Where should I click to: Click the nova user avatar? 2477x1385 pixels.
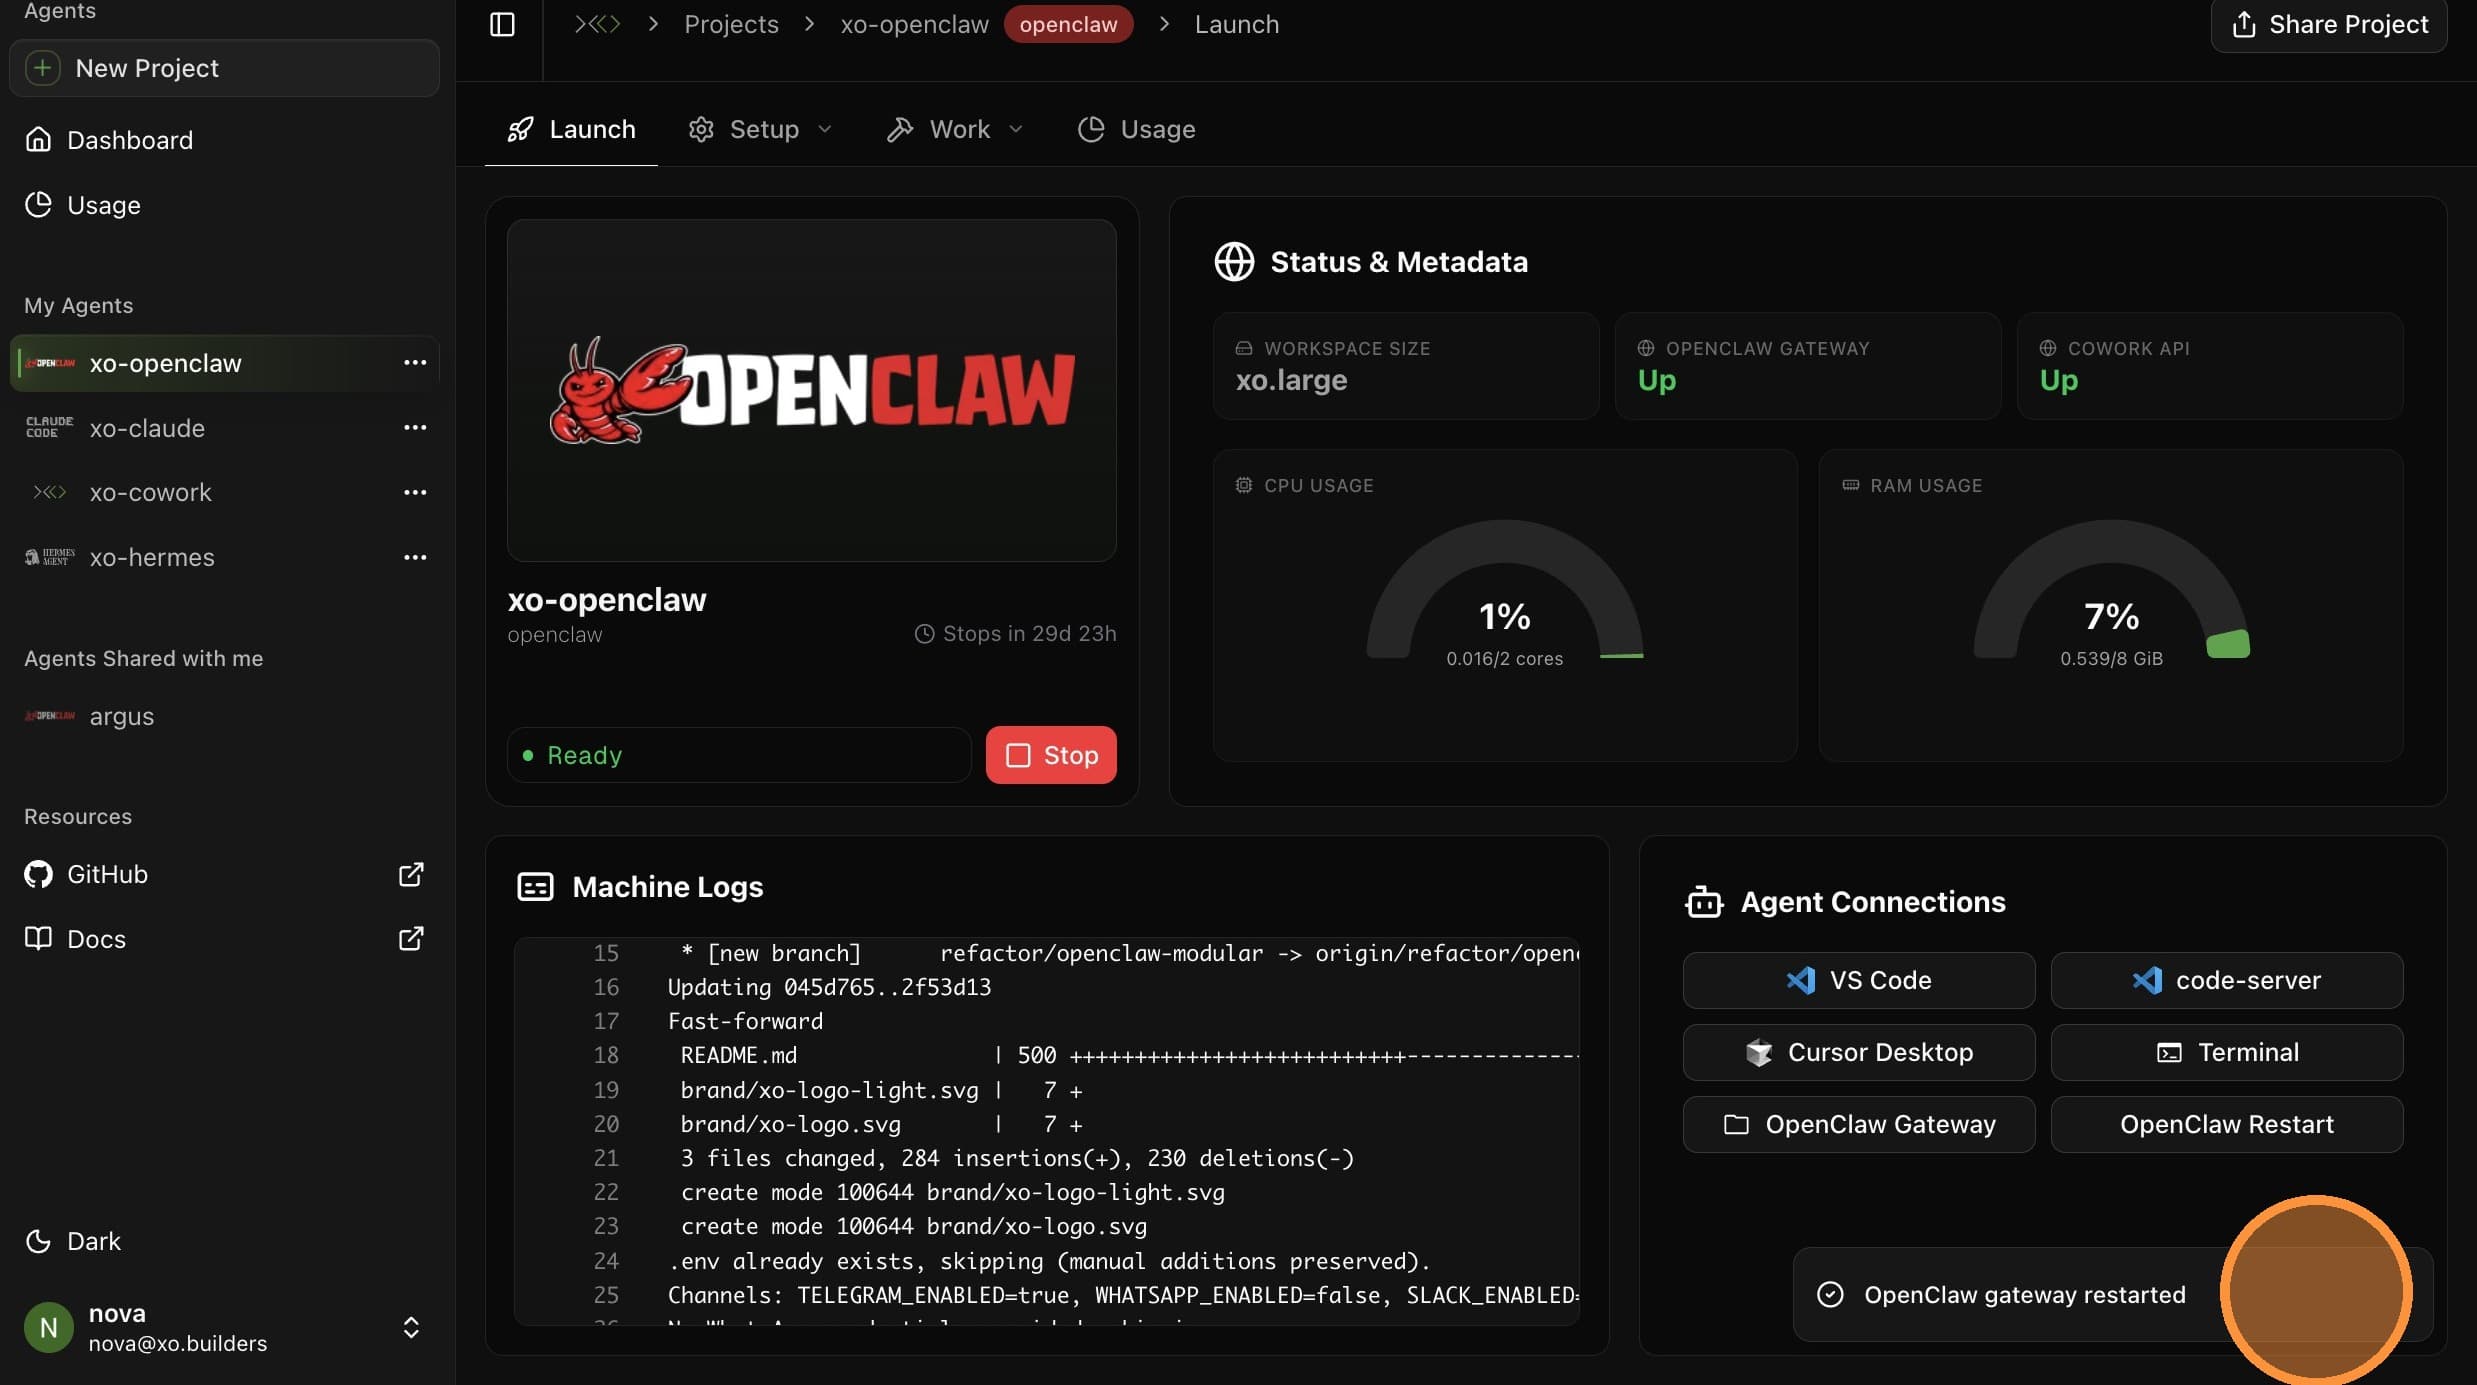coord(48,1327)
